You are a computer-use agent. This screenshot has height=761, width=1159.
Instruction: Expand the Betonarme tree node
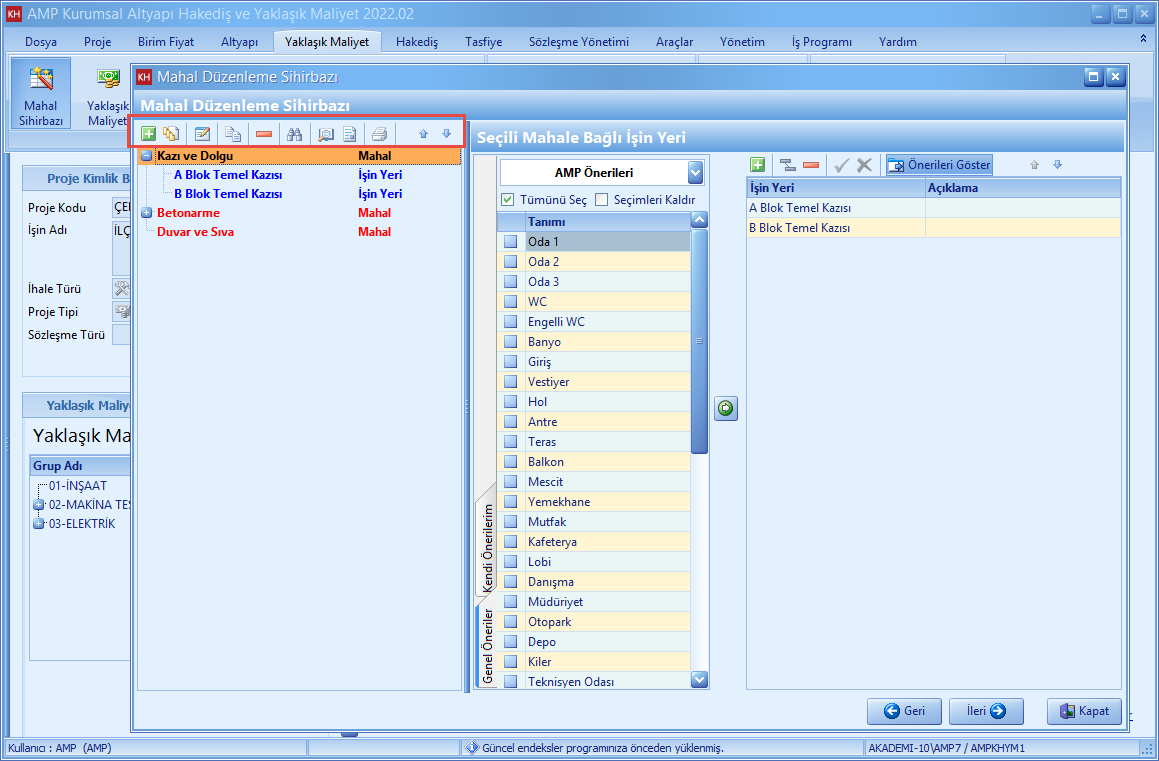pos(146,213)
